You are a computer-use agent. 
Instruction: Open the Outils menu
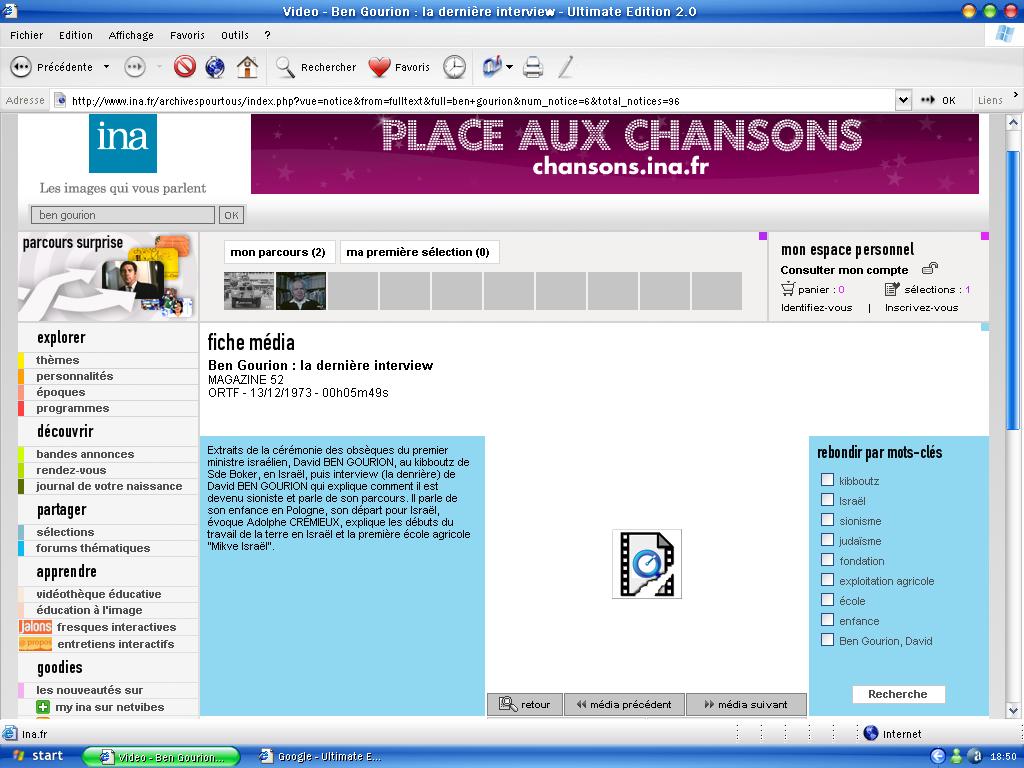coord(235,35)
